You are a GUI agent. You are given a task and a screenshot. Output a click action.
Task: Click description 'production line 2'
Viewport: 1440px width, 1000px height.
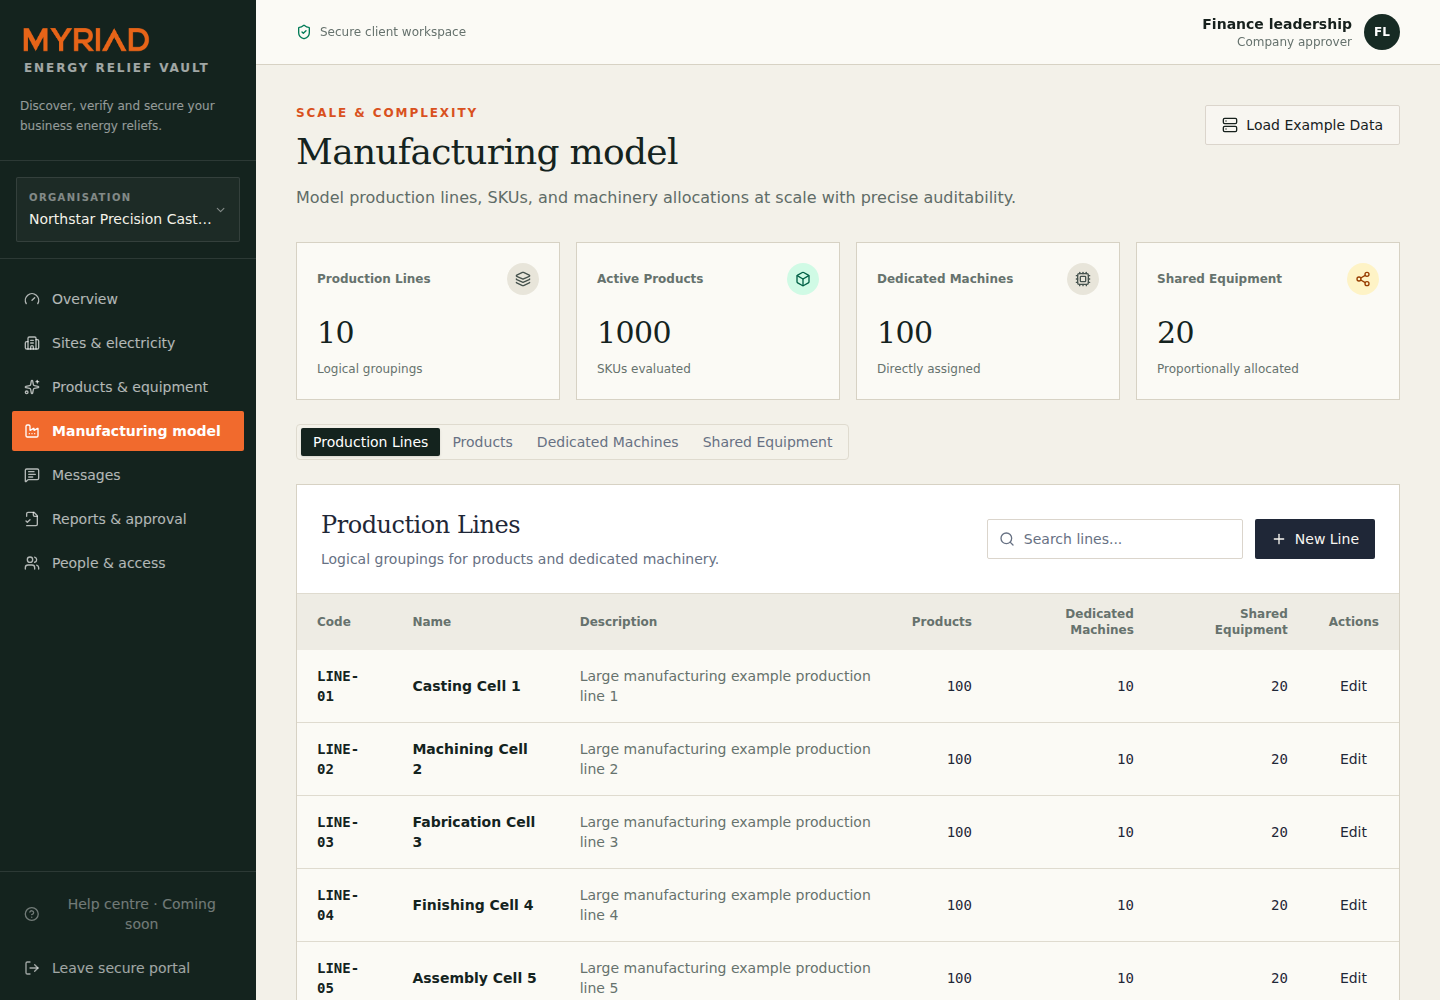725,759
